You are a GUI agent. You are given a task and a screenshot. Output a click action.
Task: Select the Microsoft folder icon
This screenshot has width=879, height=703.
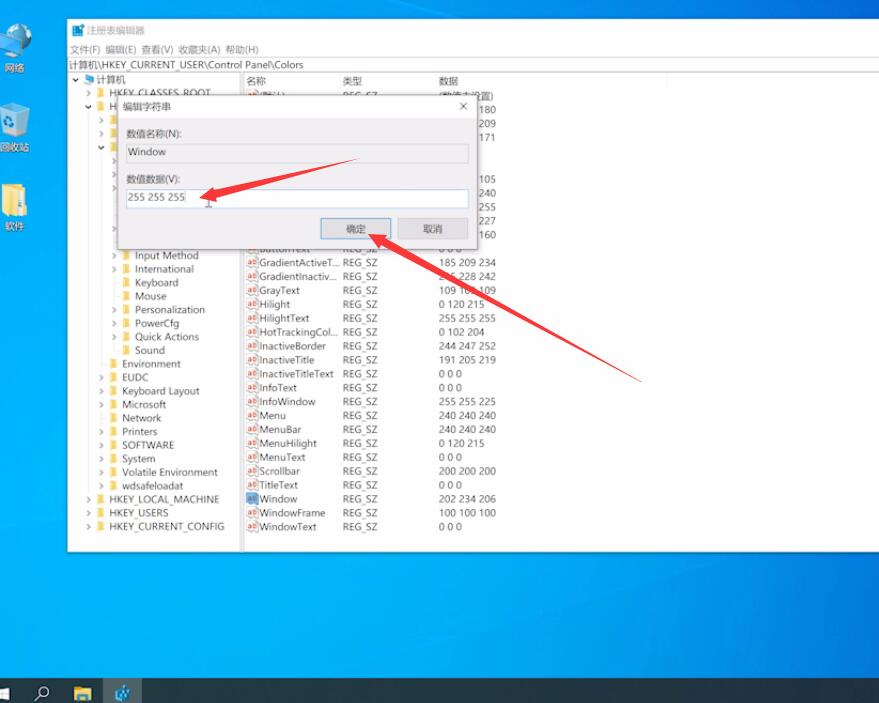click(x=114, y=405)
